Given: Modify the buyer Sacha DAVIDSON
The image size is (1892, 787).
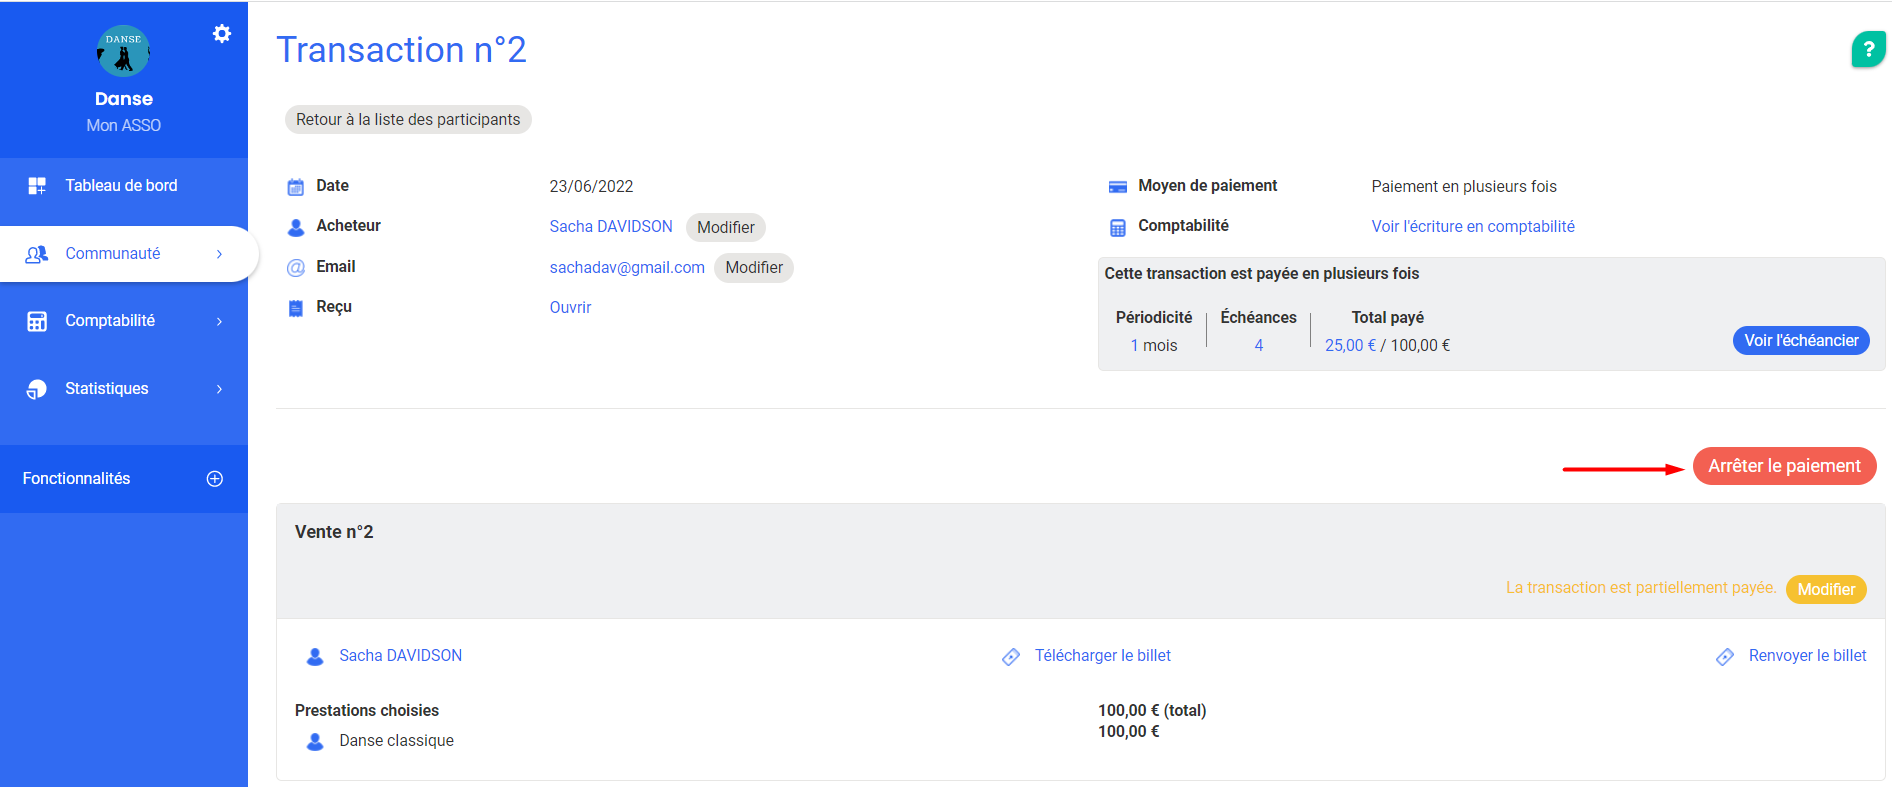Looking at the screenshot, I should click(x=725, y=228).
